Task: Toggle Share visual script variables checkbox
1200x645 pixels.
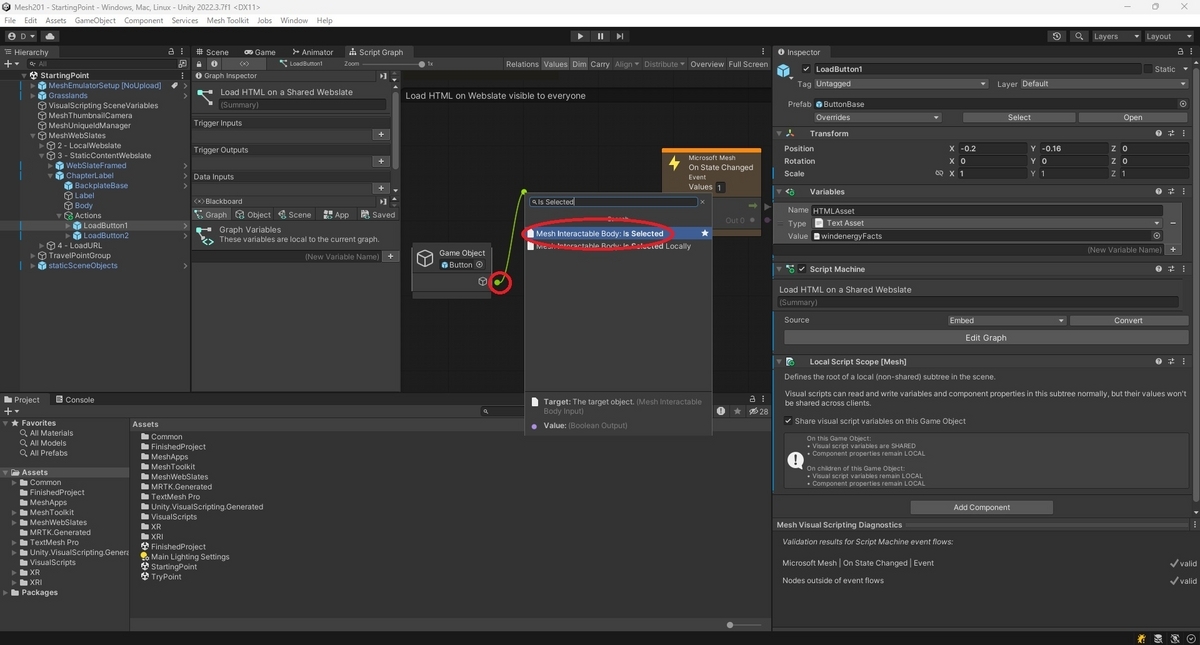Action: pos(789,421)
